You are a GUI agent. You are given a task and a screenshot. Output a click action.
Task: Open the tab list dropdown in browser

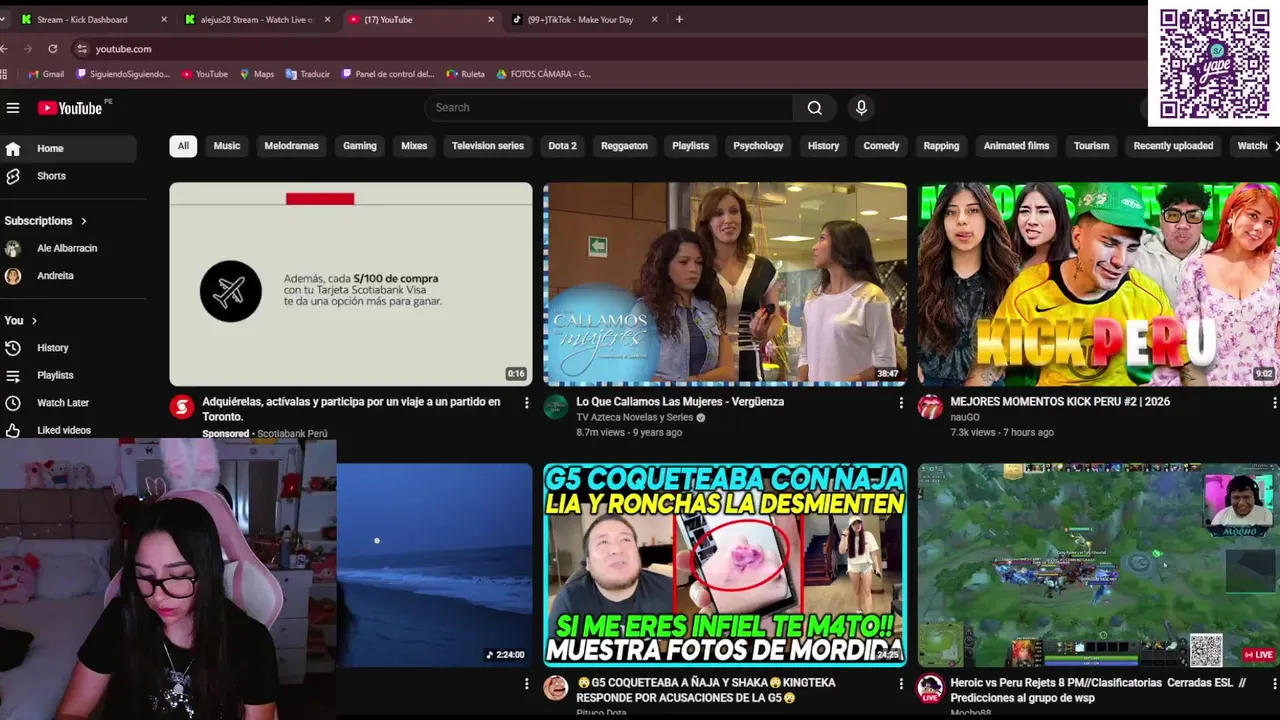[4, 19]
